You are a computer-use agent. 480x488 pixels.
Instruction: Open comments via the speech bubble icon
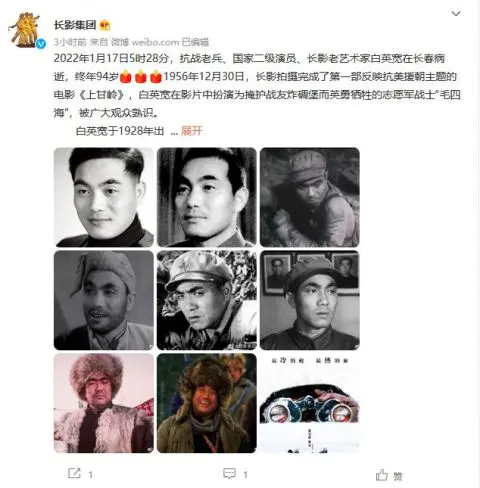(x=229, y=473)
